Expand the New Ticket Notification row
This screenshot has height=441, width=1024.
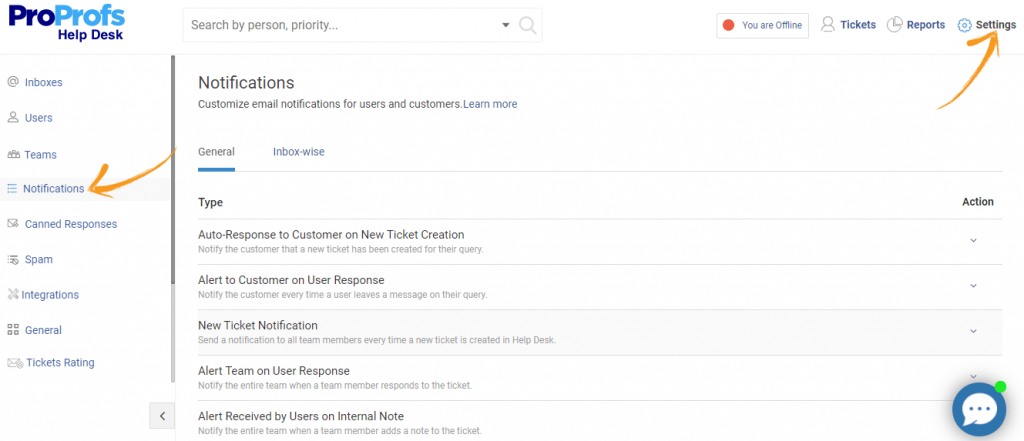click(x=973, y=331)
